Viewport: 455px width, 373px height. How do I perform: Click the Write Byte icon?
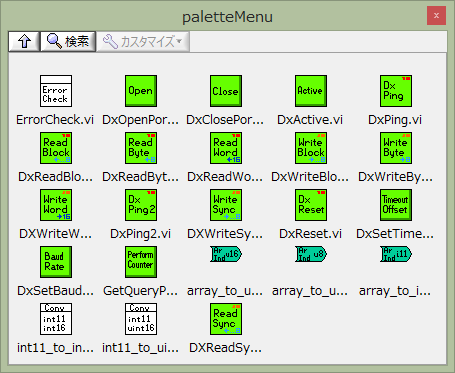click(x=396, y=148)
